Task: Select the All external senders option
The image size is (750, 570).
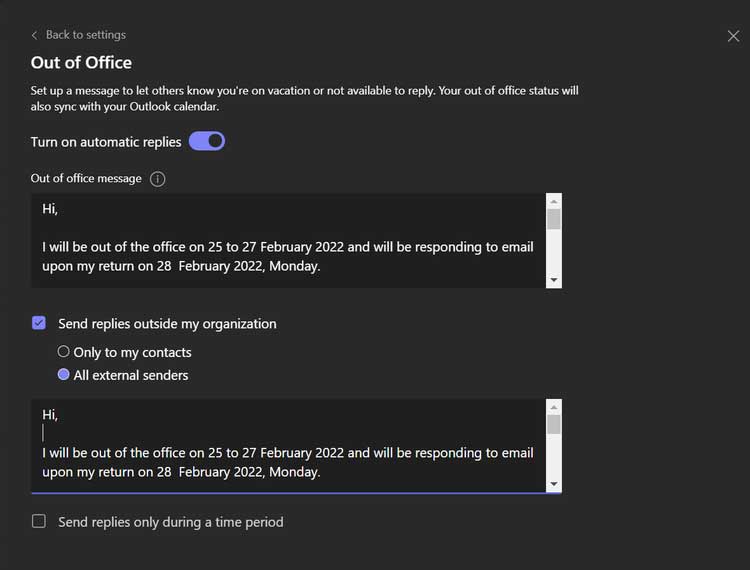Action: click(64, 375)
